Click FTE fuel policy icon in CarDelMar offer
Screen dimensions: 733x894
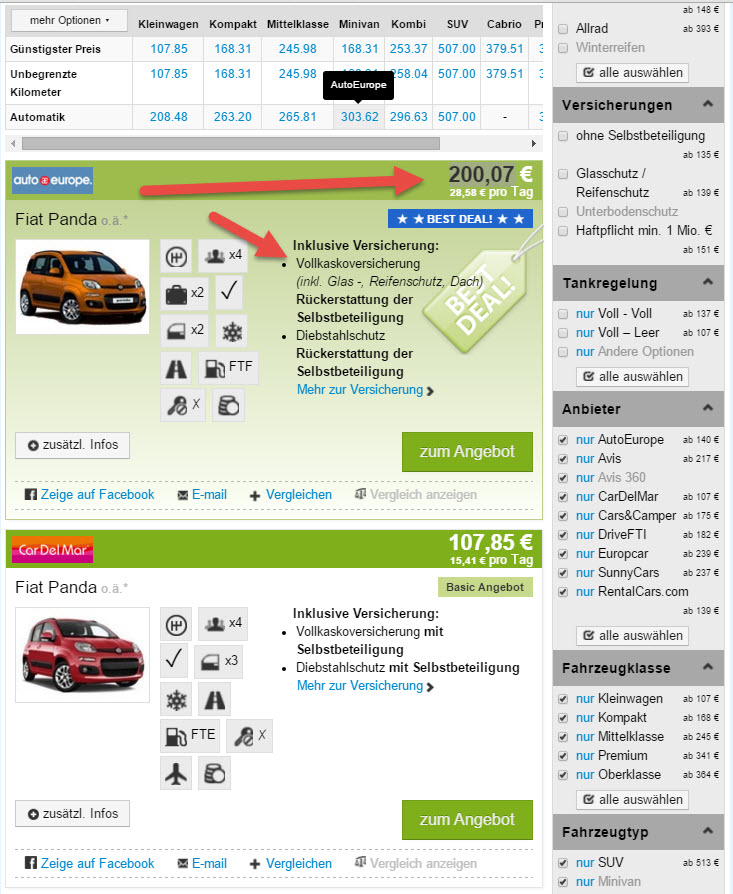click(190, 736)
